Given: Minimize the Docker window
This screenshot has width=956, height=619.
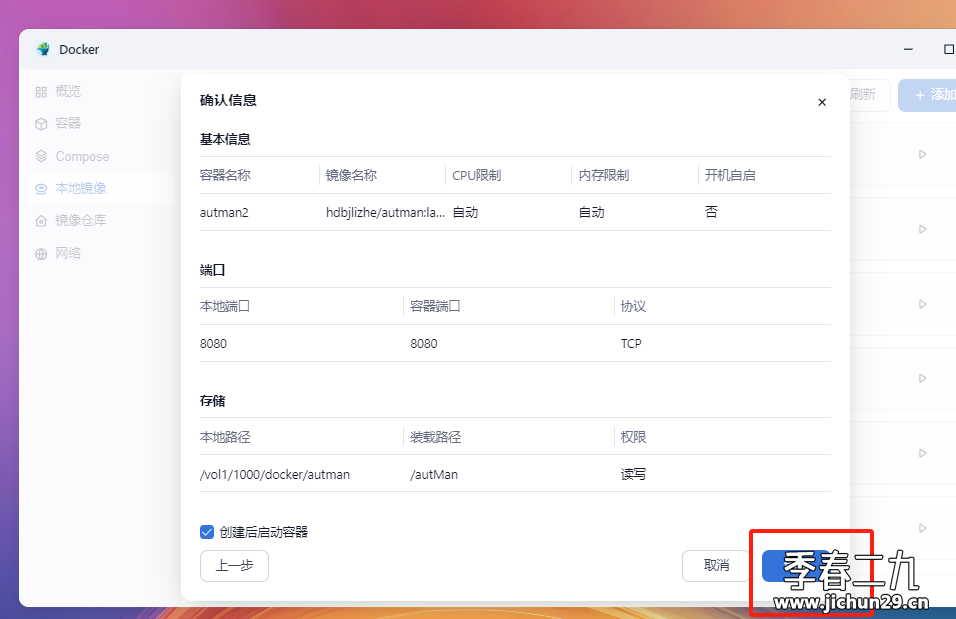Looking at the screenshot, I should (x=908, y=49).
